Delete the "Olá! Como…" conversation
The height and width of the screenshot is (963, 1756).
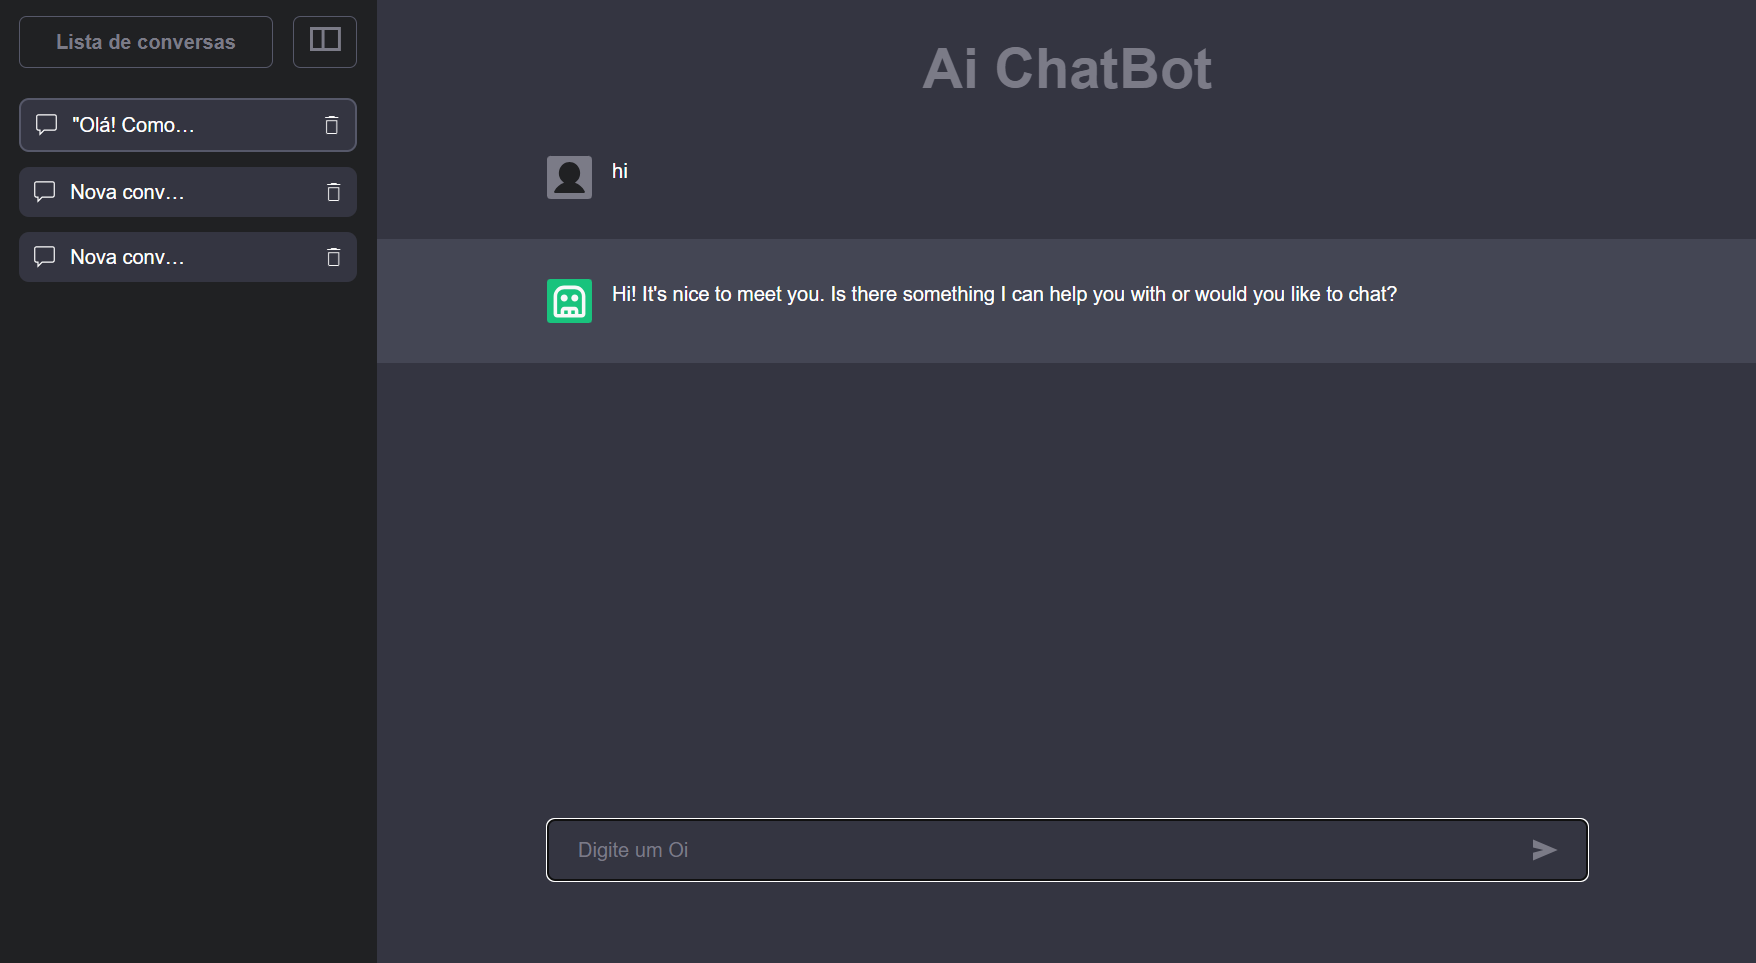point(332,125)
